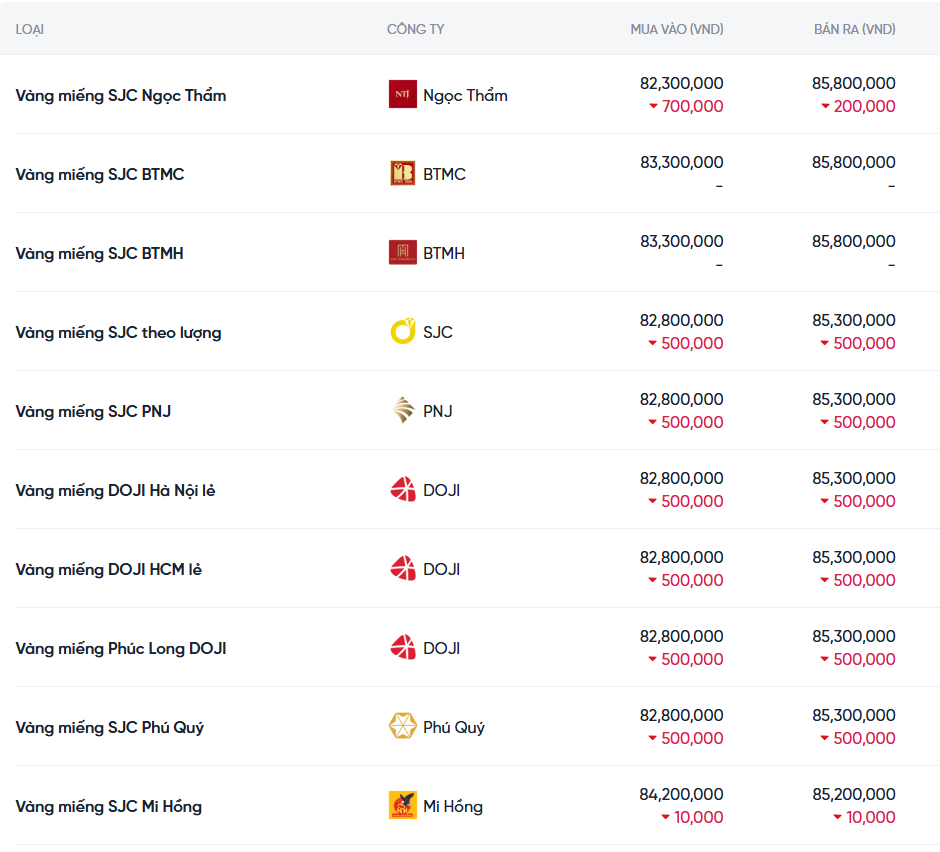The width and height of the screenshot is (940, 852).
Task: Click the CÔNG TY column header
Action: click(415, 29)
